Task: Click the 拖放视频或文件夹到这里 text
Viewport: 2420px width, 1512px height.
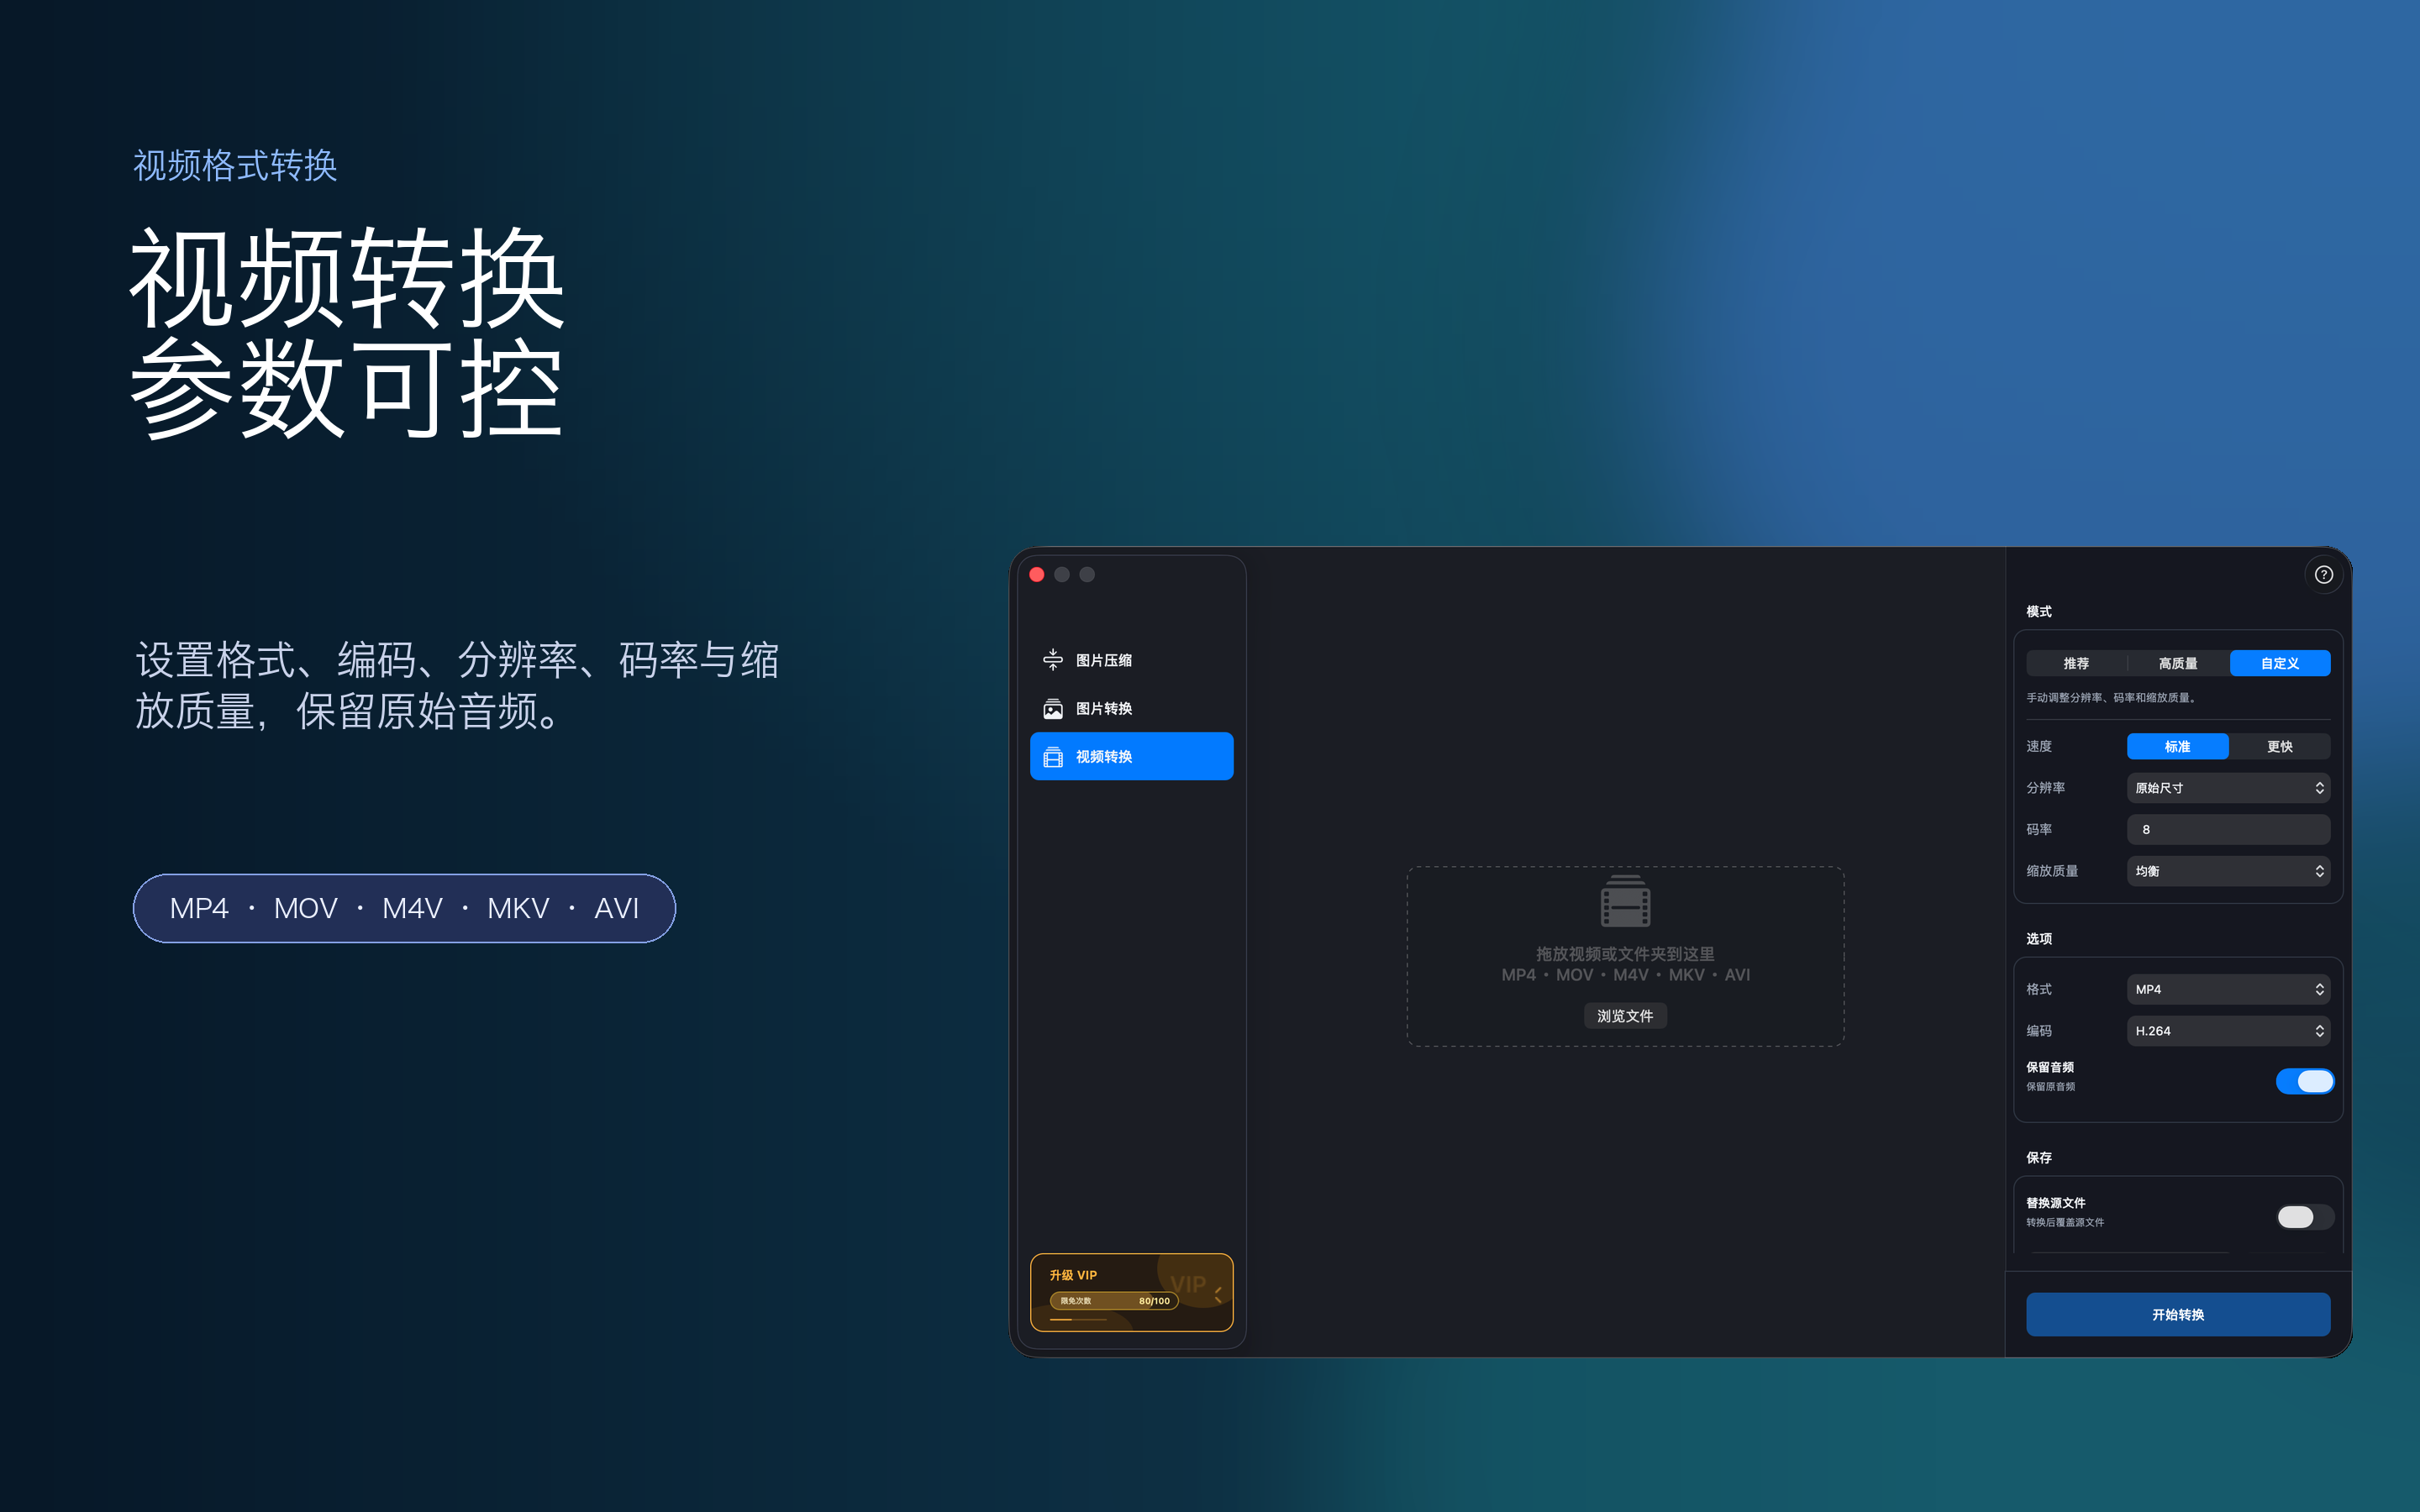Action: tap(1625, 954)
